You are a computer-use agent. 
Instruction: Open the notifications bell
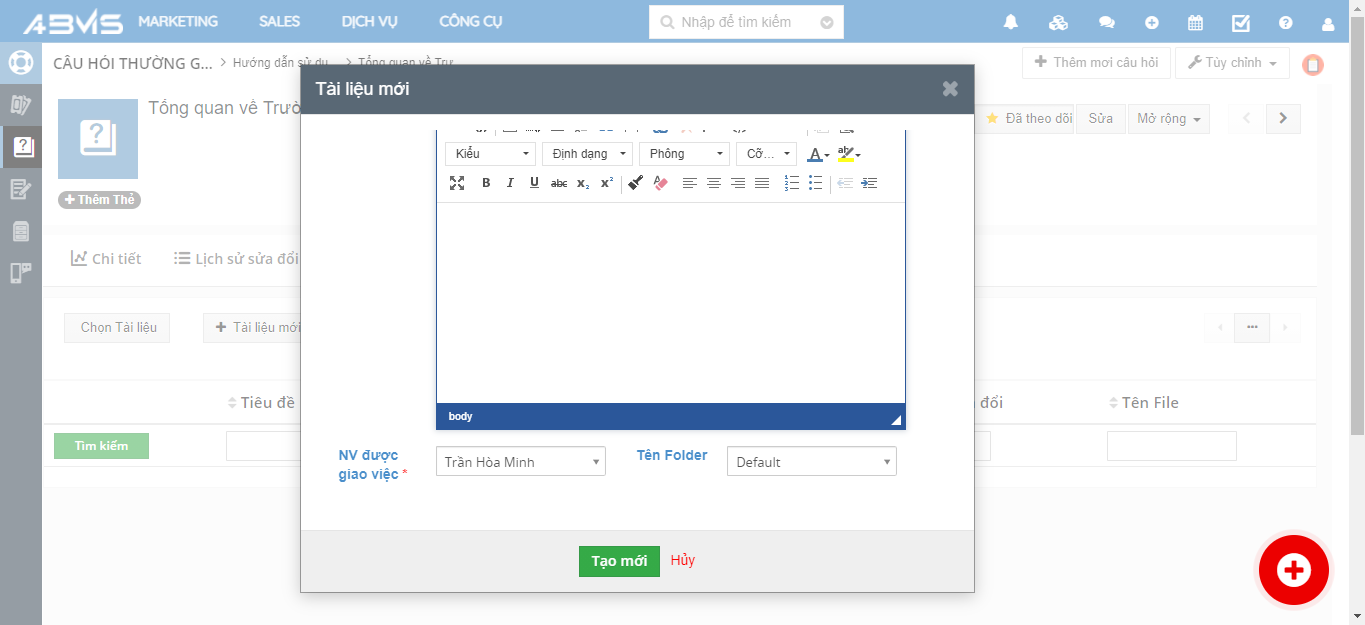(x=1011, y=22)
